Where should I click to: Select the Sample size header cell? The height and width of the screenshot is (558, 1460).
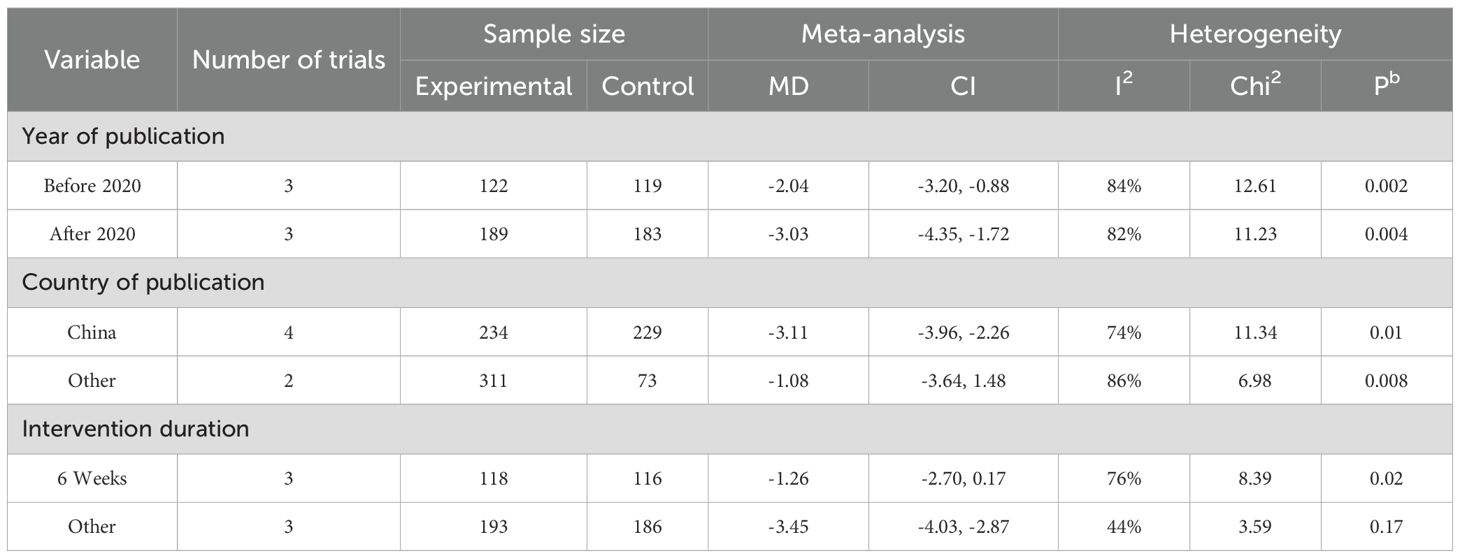tap(554, 34)
